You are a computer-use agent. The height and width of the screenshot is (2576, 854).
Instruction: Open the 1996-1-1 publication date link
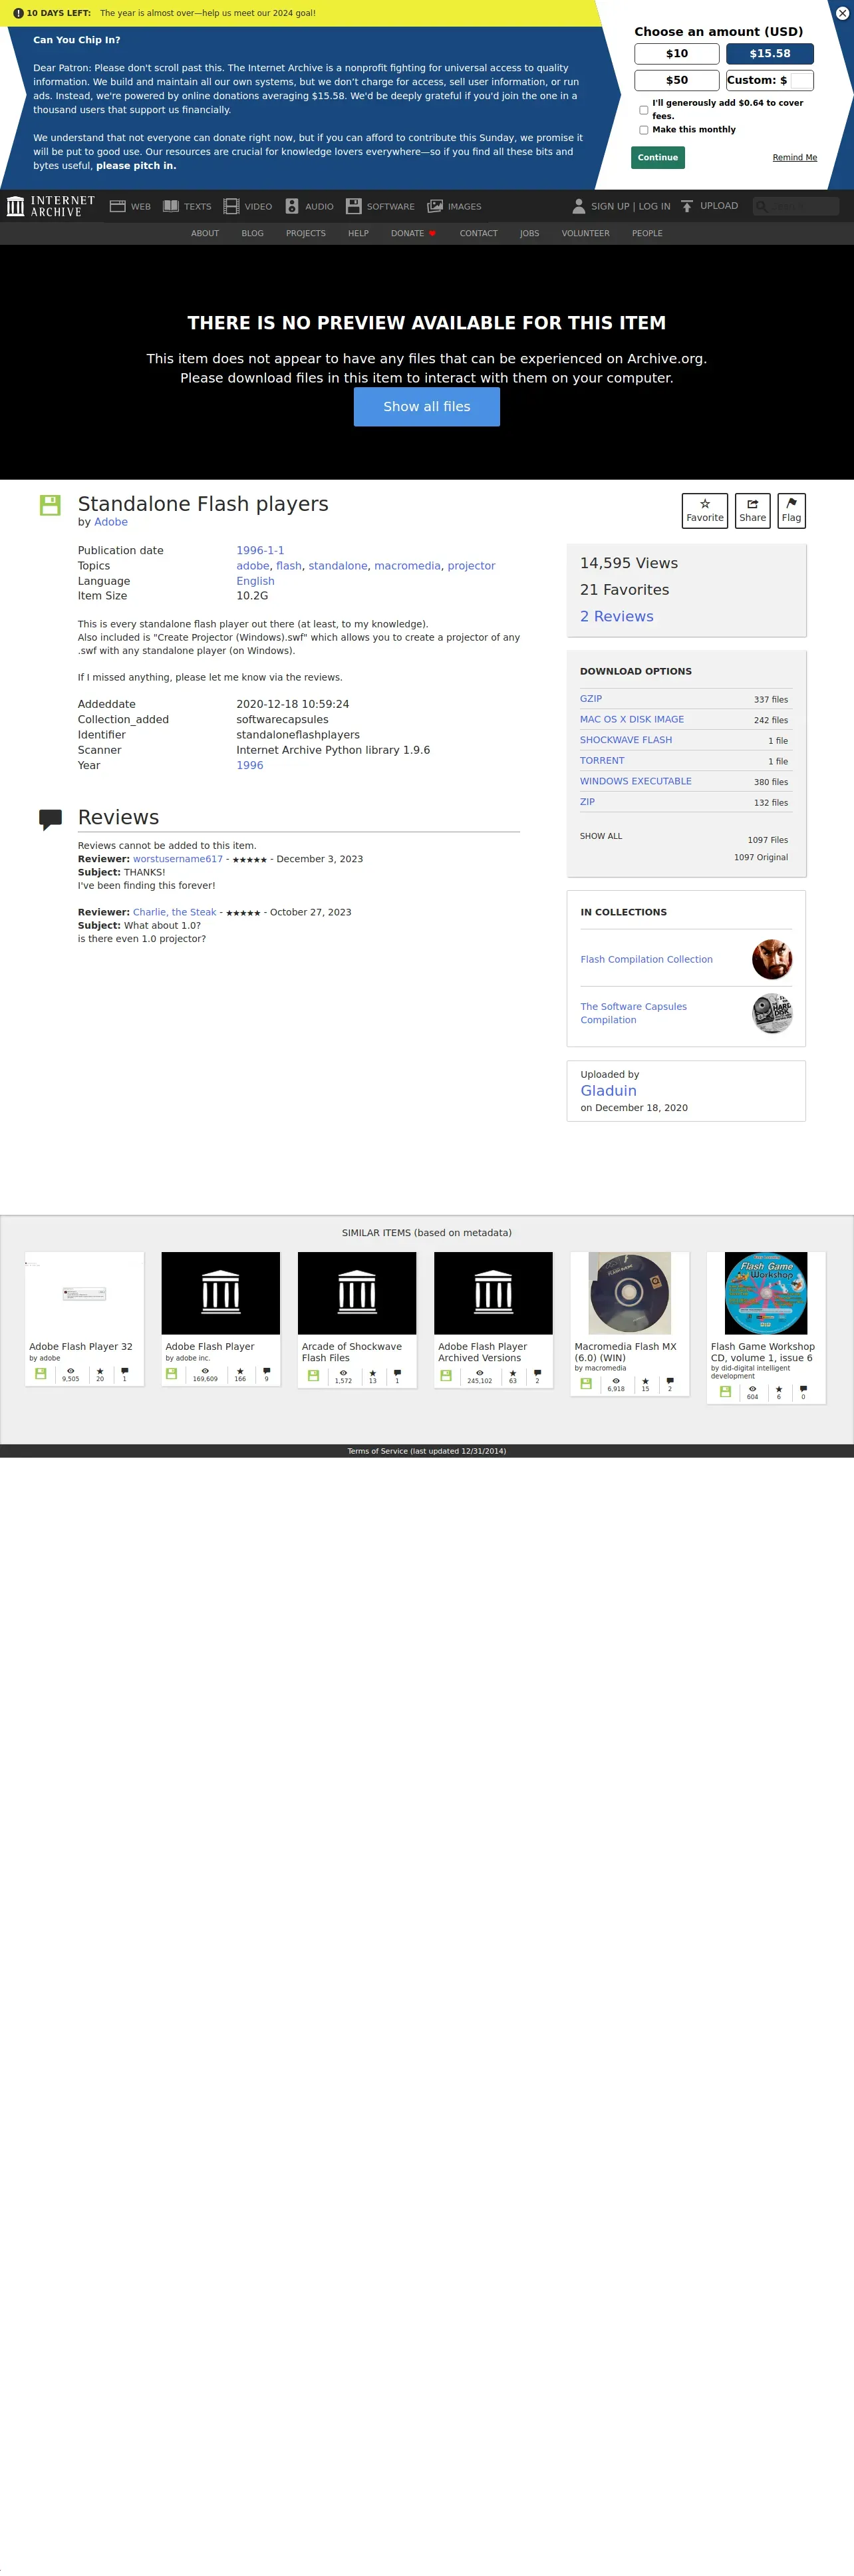coord(260,551)
